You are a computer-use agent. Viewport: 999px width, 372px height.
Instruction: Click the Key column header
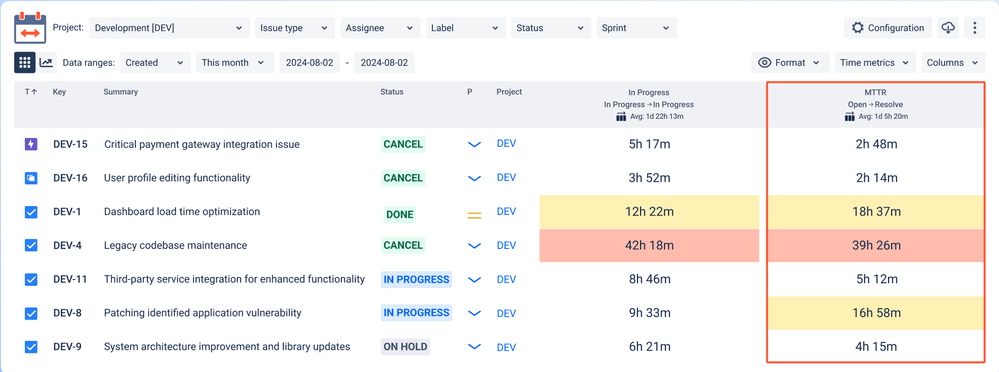click(59, 92)
